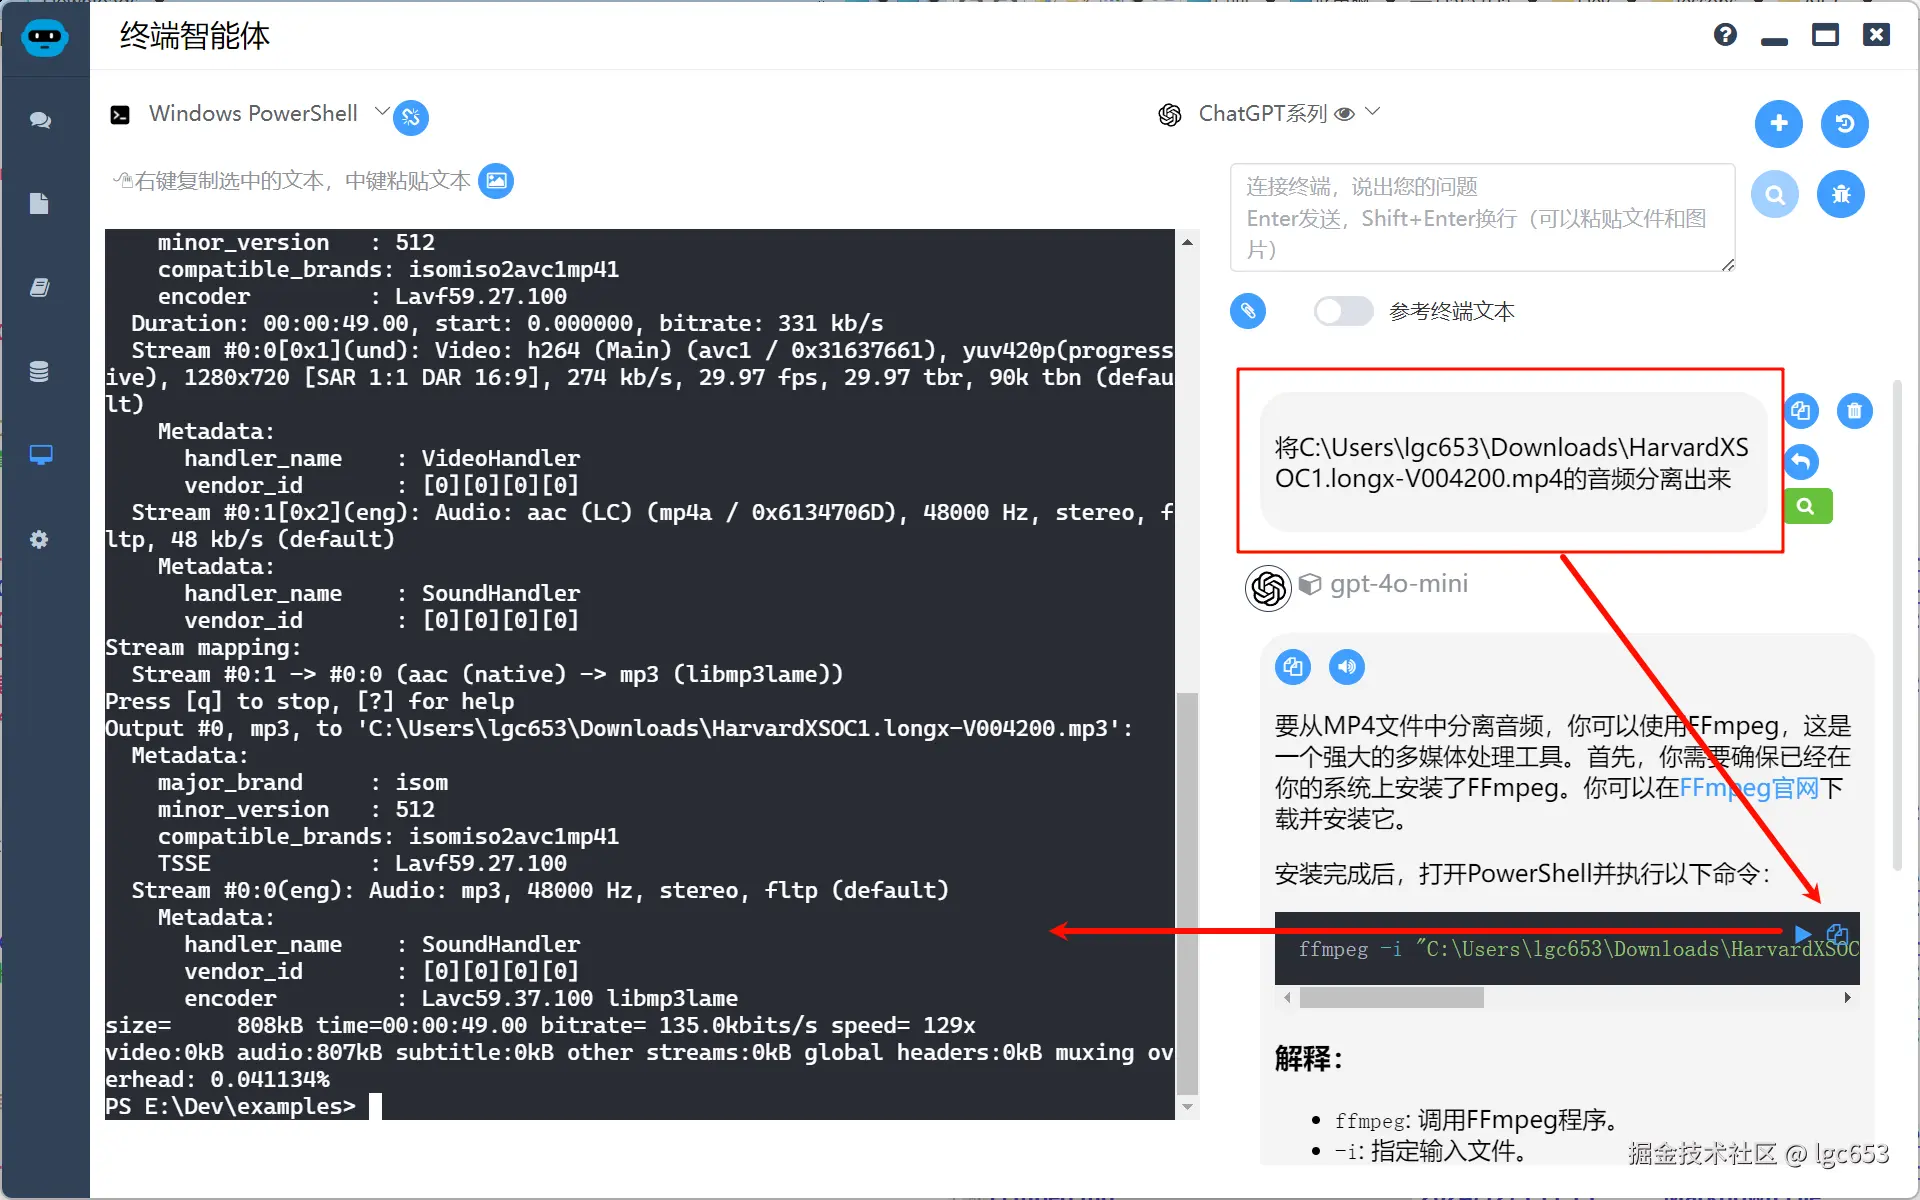Click the bug debug icon button
Viewport: 1920px width, 1200px height.
tap(1840, 194)
